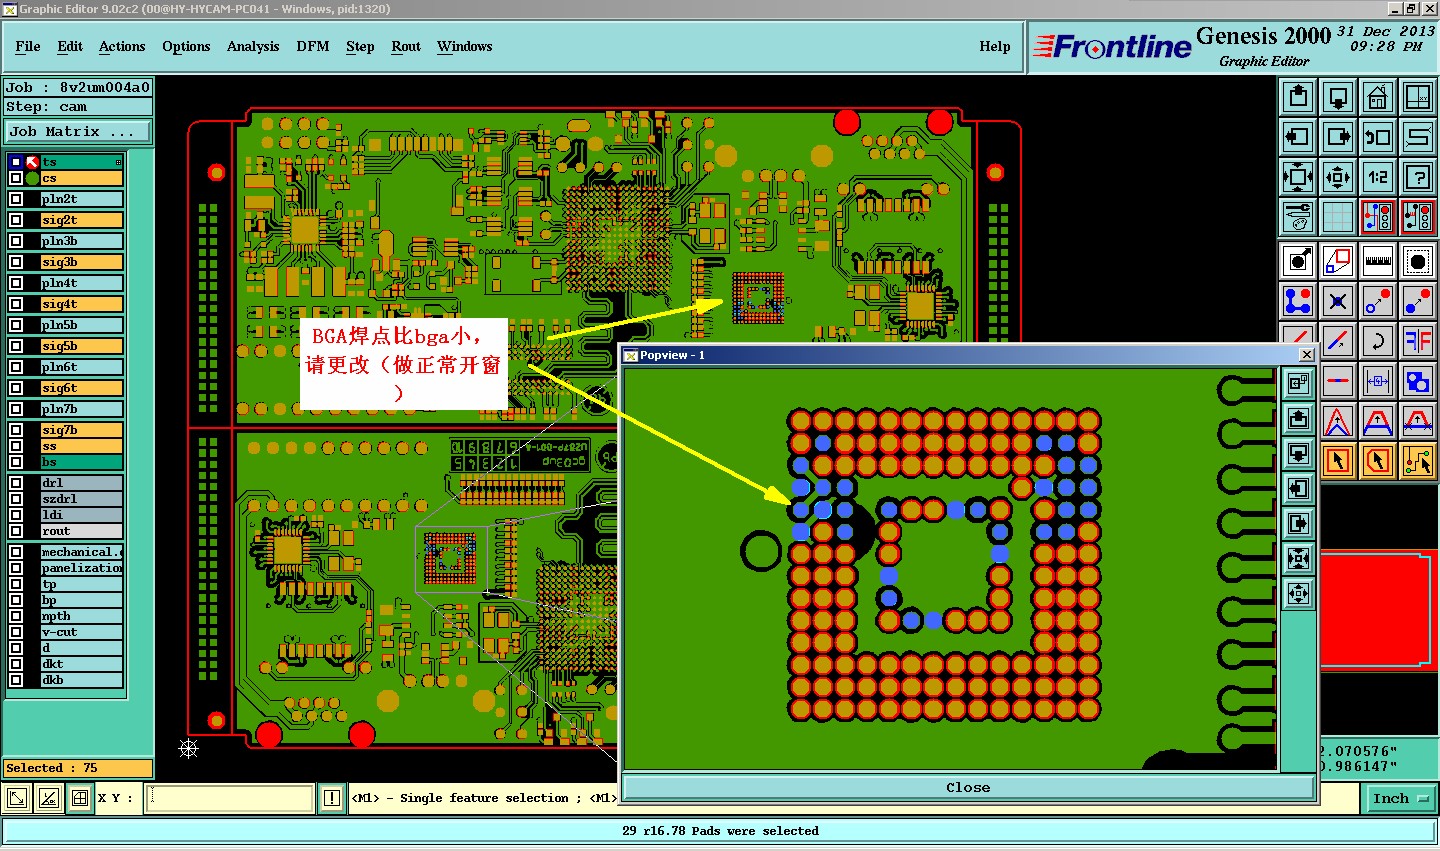Click the home view icon
The height and width of the screenshot is (851, 1440).
coord(1378,97)
